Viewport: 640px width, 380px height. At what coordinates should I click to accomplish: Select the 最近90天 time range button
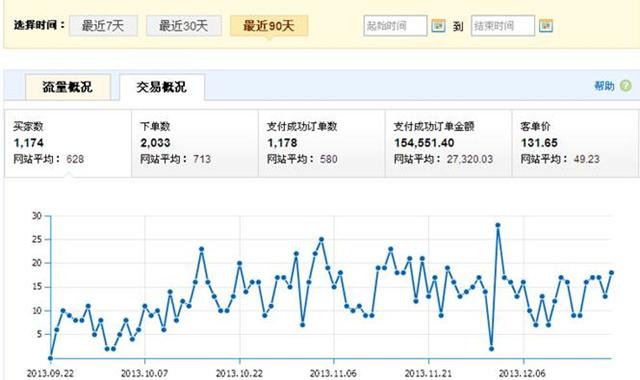click(269, 26)
